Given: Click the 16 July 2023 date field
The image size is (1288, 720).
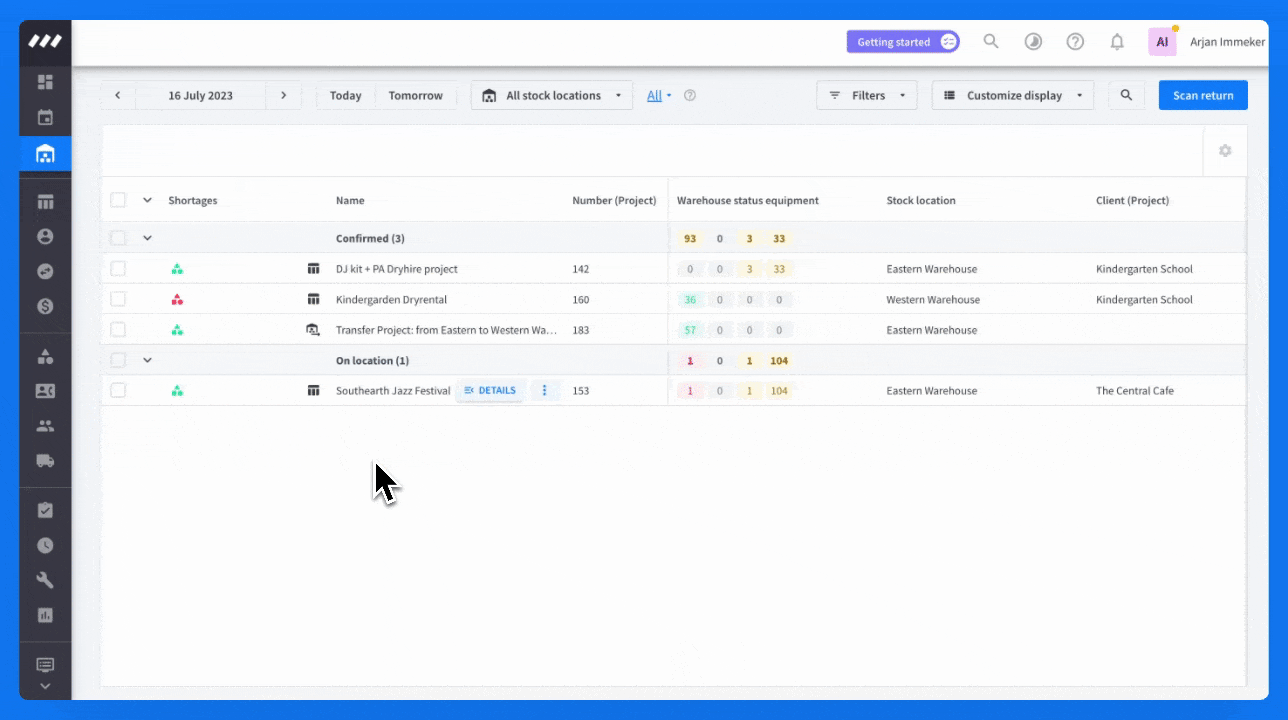Looking at the screenshot, I should [x=200, y=96].
